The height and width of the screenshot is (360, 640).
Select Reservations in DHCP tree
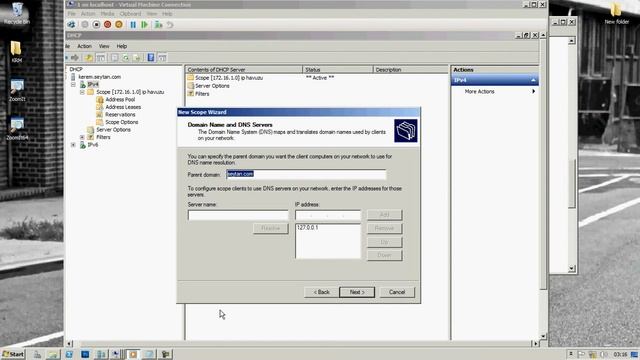click(x=120, y=115)
